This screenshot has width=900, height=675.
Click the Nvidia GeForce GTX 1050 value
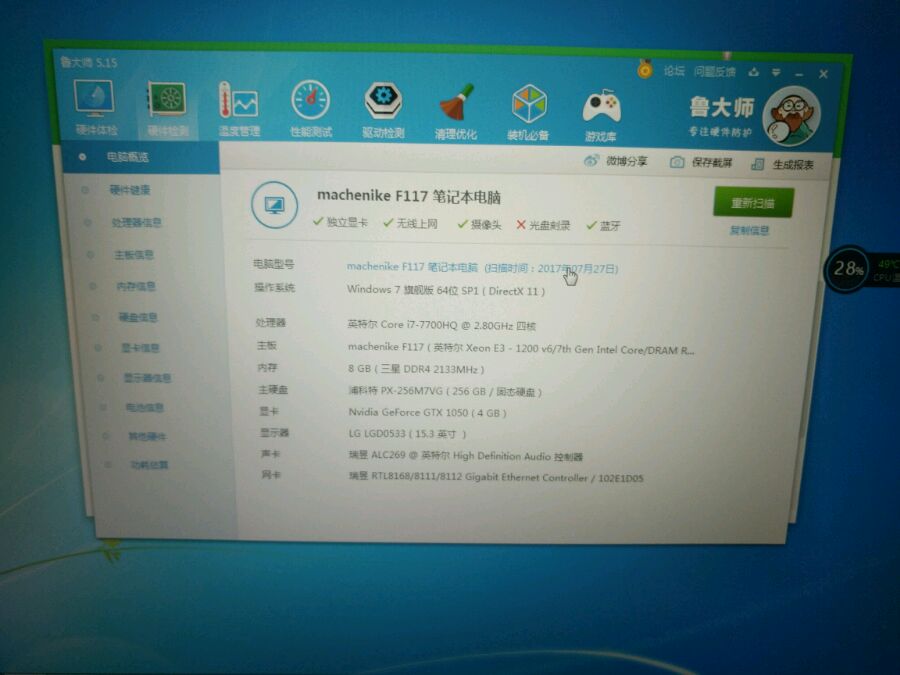[427, 412]
